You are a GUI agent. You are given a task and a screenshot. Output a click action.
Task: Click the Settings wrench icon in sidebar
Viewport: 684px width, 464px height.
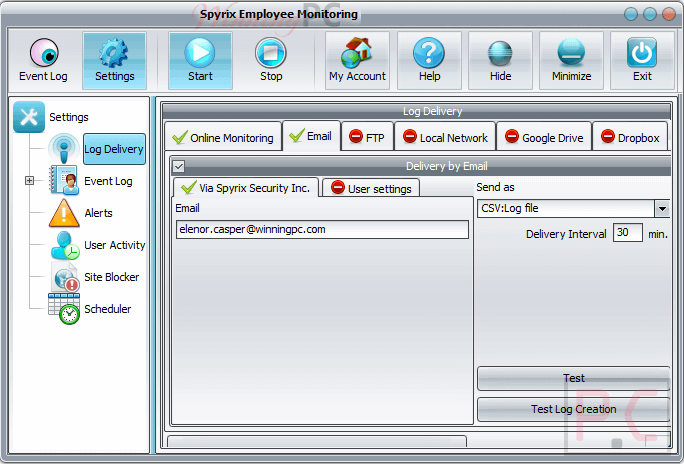tap(29, 117)
